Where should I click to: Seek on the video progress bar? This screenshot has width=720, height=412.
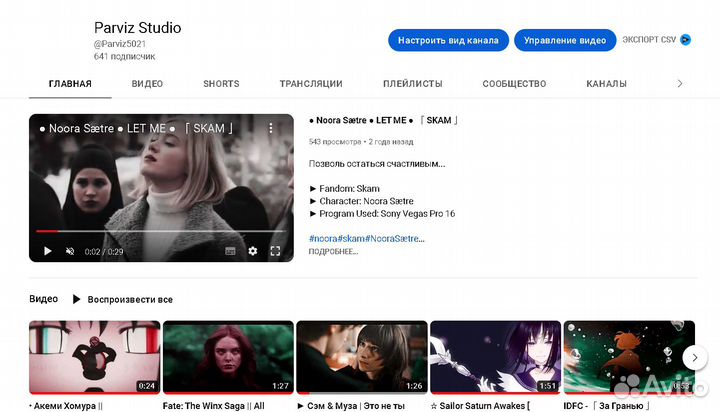[x=160, y=232]
